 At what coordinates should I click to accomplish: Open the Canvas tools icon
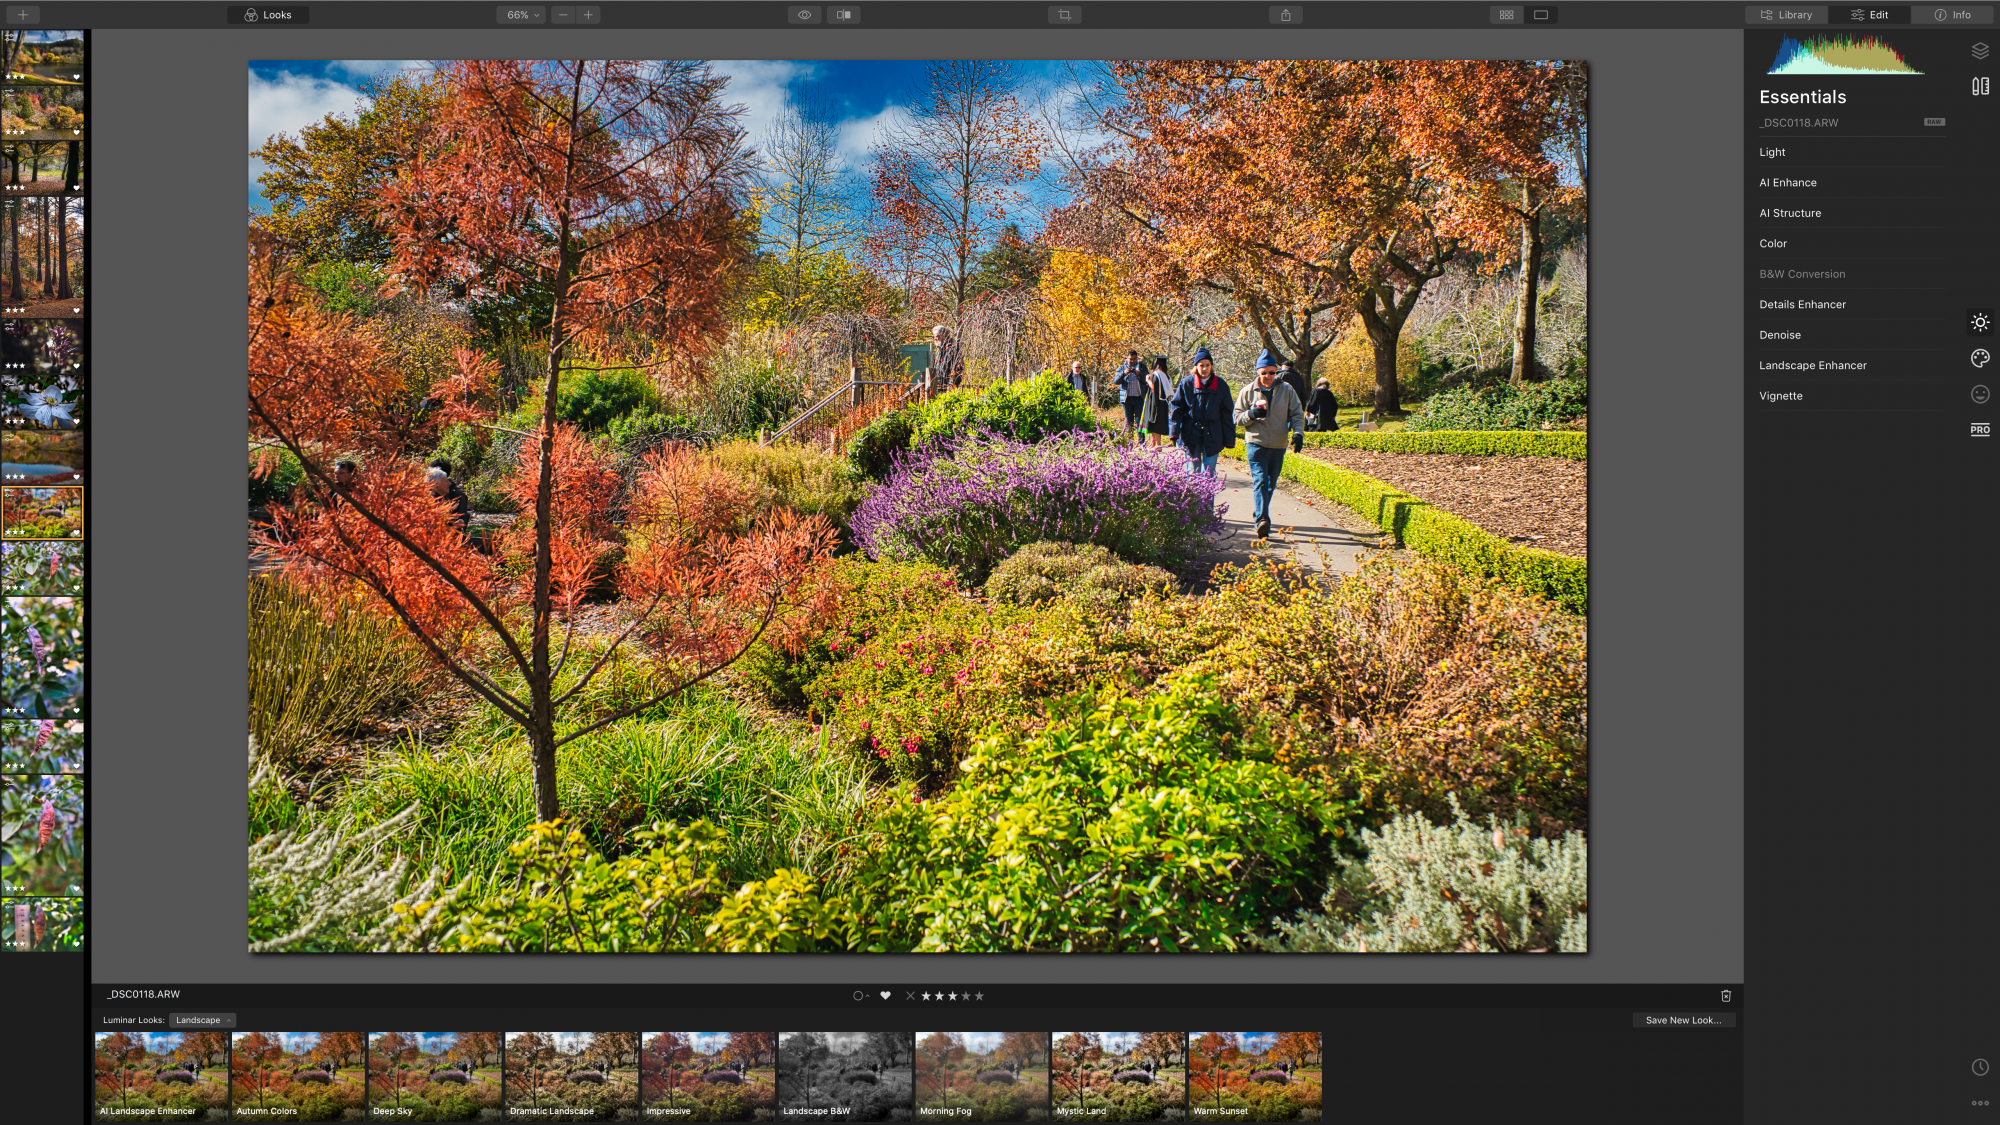1980,87
